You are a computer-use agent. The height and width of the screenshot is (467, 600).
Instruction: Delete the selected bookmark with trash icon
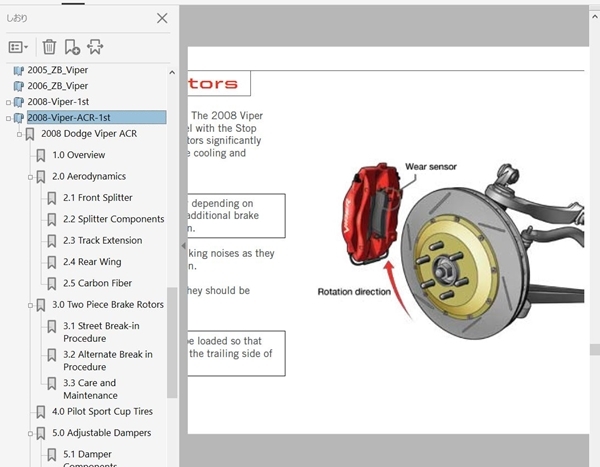tap(49, 47)
